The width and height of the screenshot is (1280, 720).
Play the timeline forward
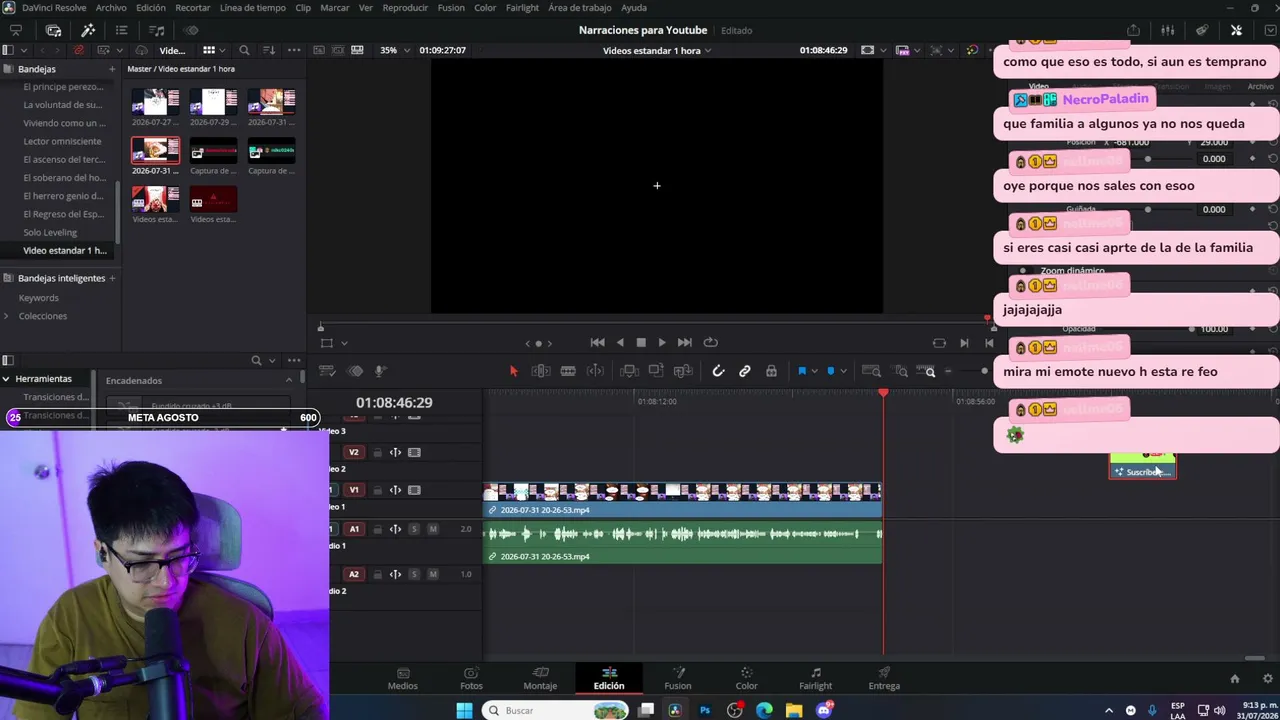coord(662,343)
